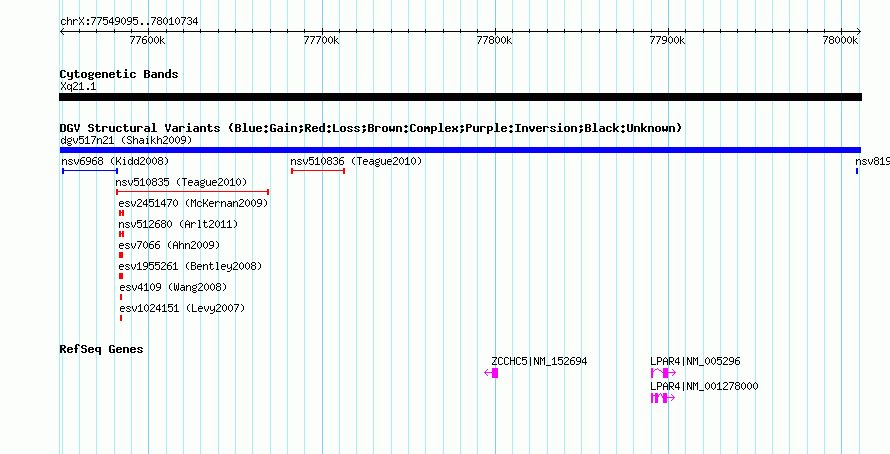Screen dimensions: 890x454
Task: Click the 77900k ruler tick label
Action: pyautogui.click(x=668, y=40)
